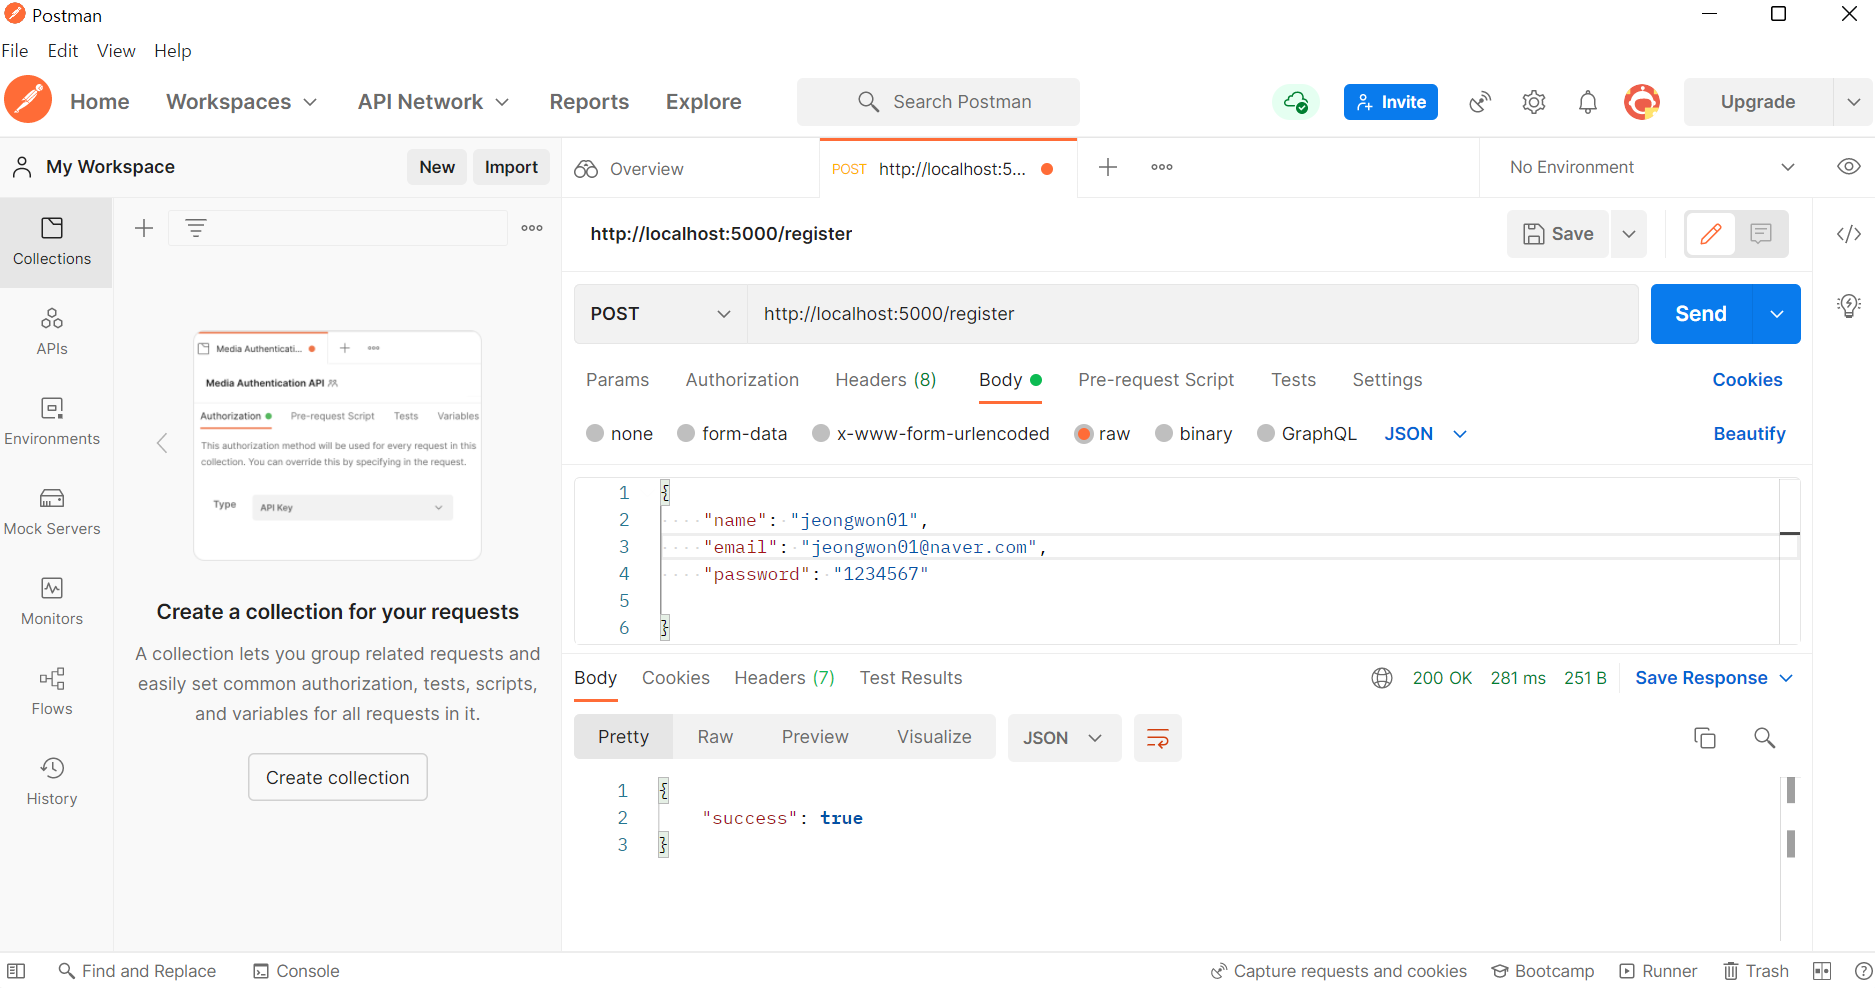Open Postman settings gear
Screen dimensions: 1875x988
(1533, 101)
